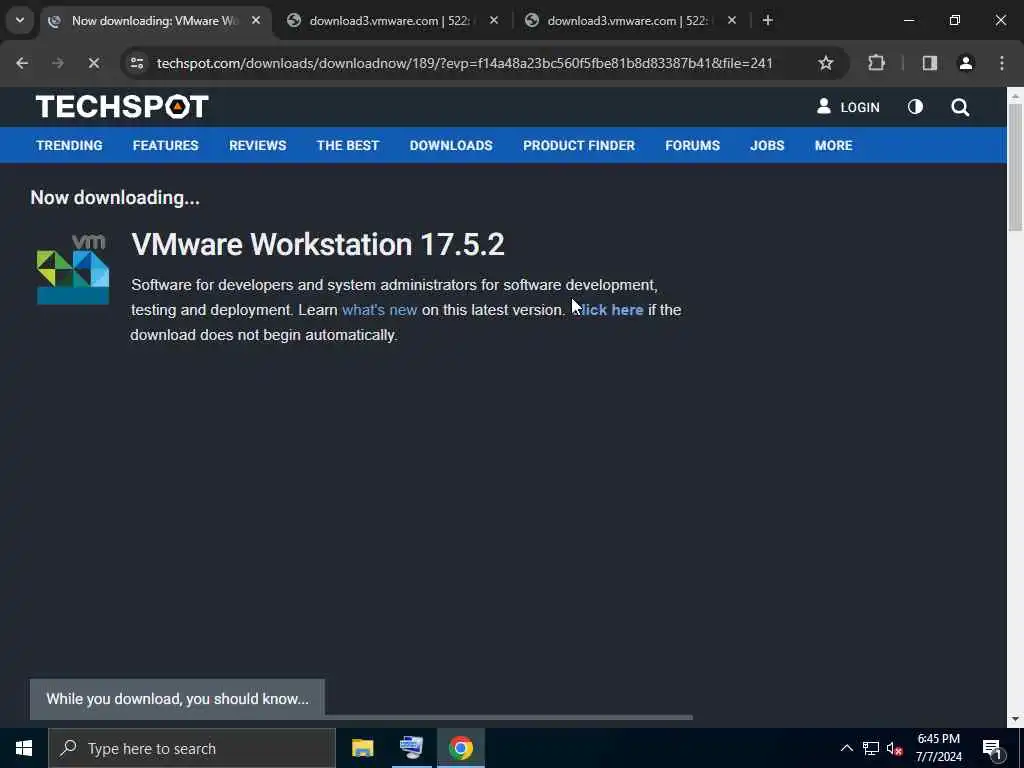Open network status tray icon

(871, 748)
